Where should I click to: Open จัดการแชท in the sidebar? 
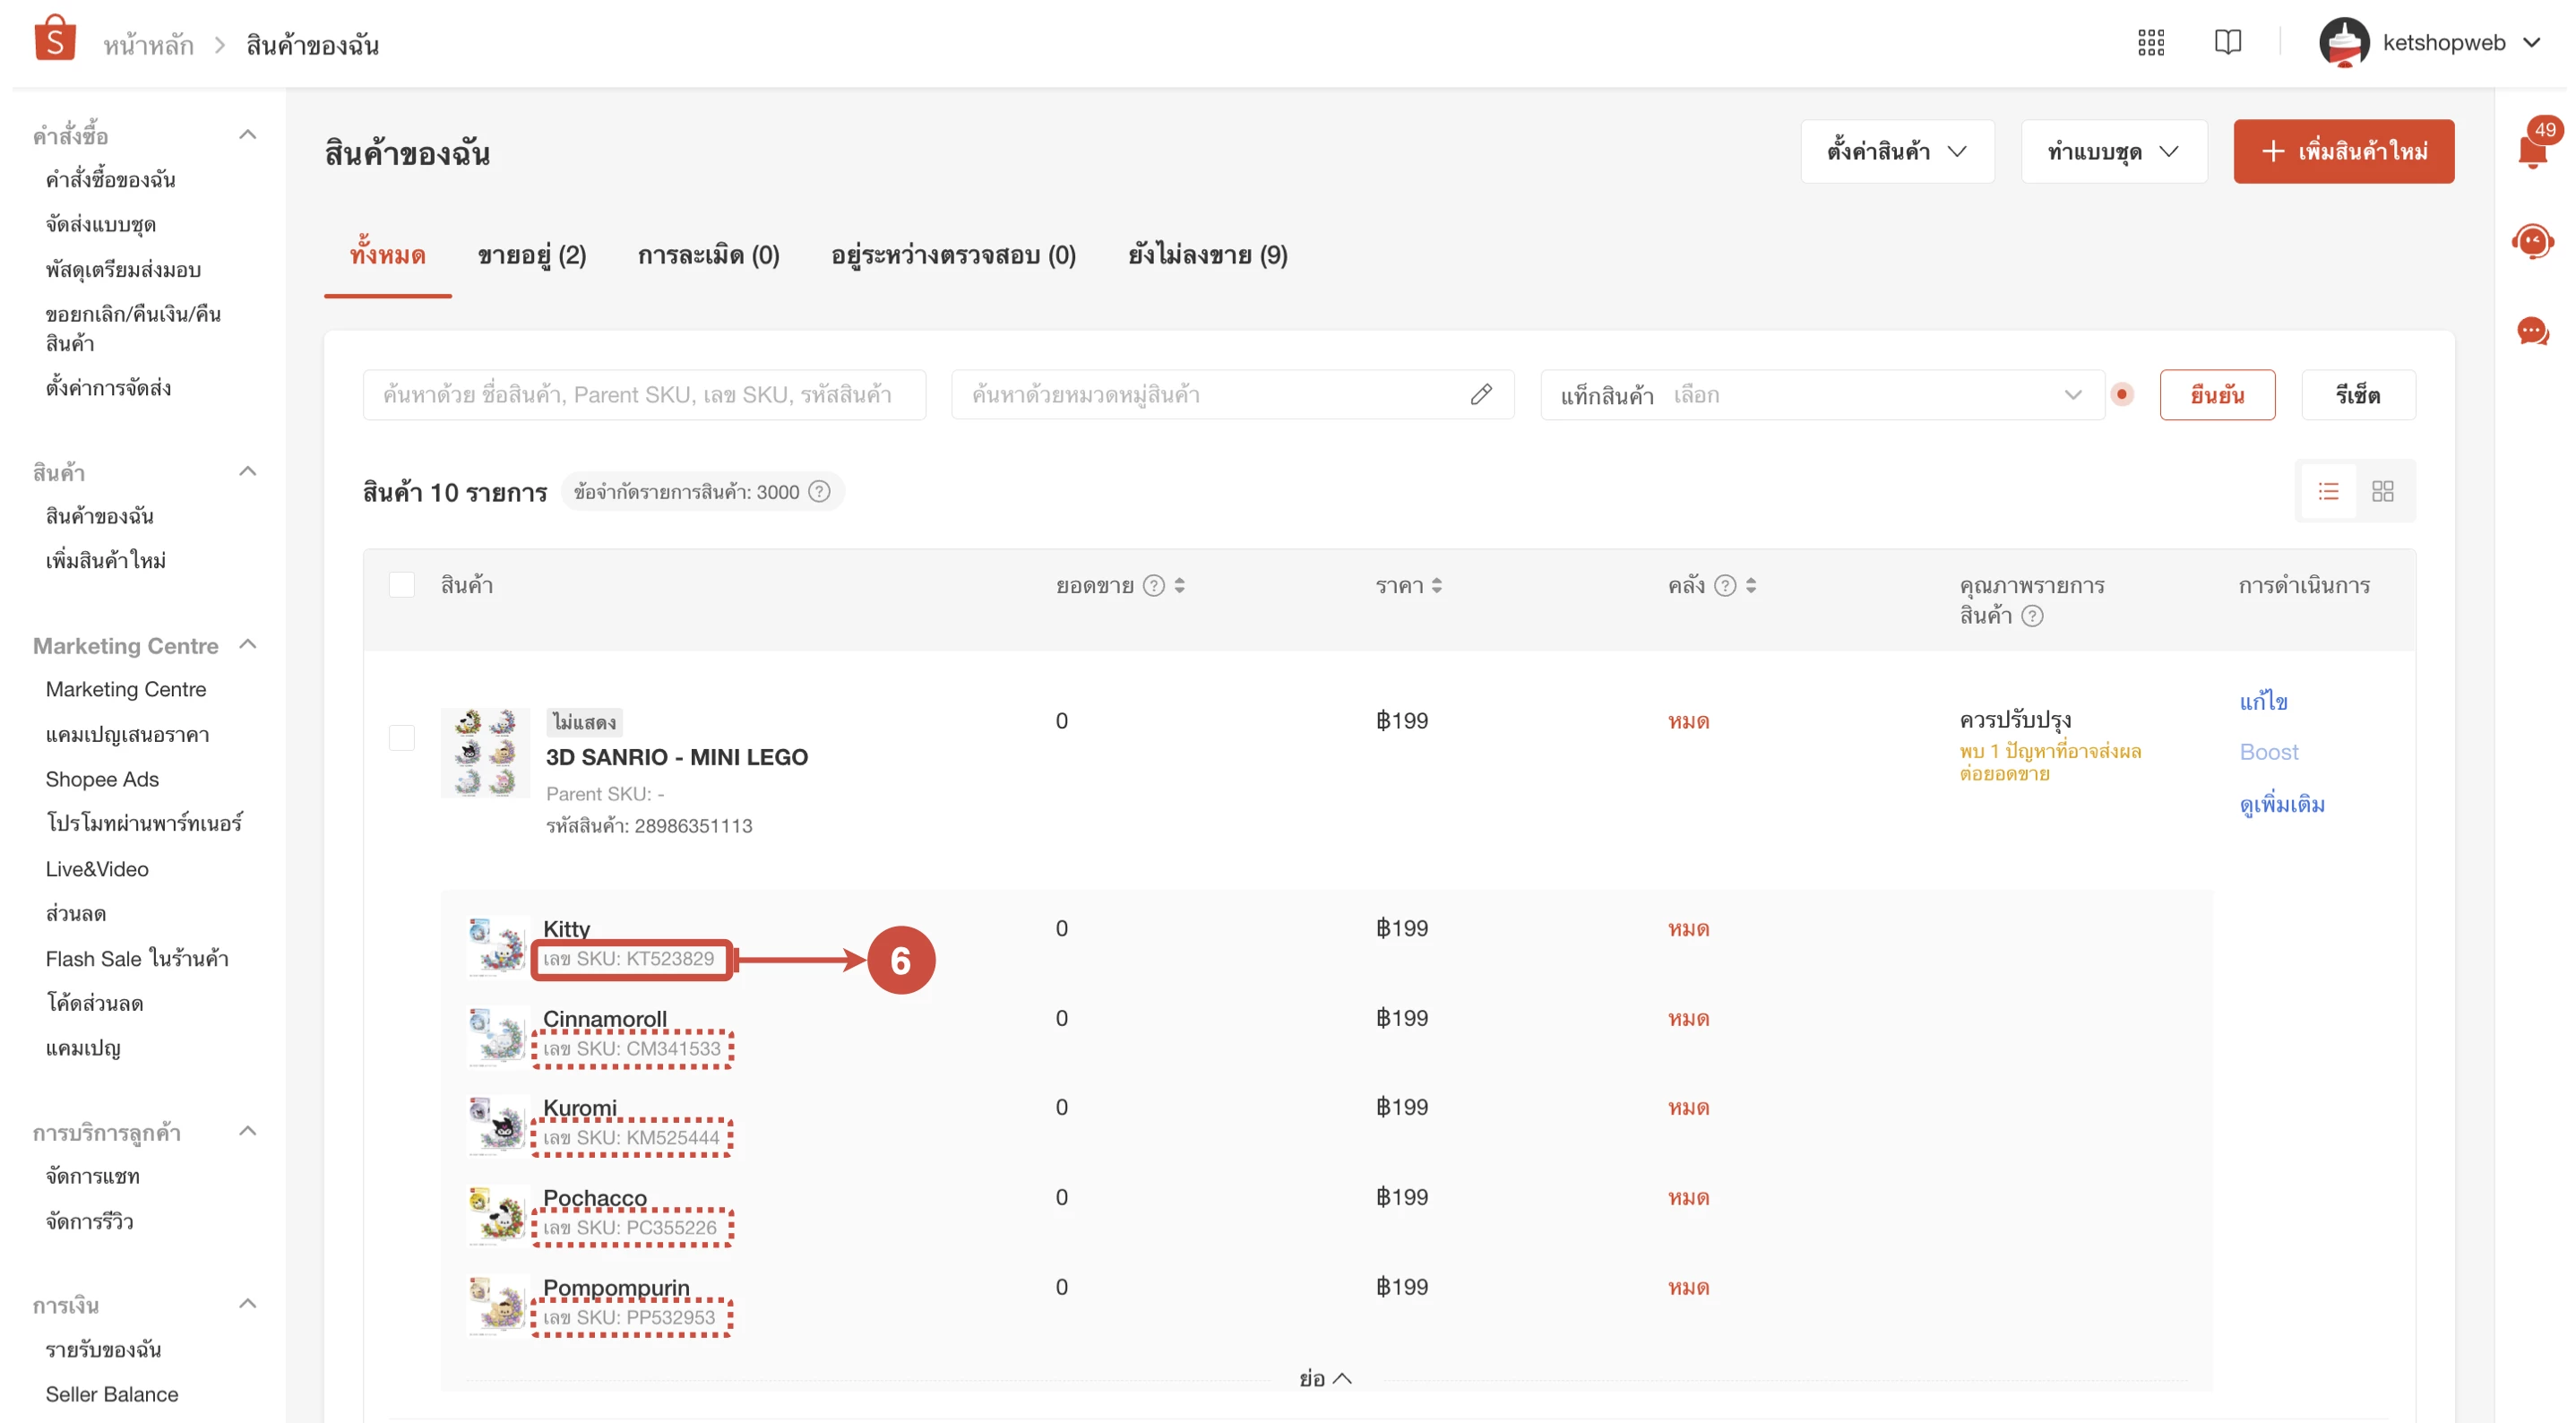click(x=93, y=1177)
